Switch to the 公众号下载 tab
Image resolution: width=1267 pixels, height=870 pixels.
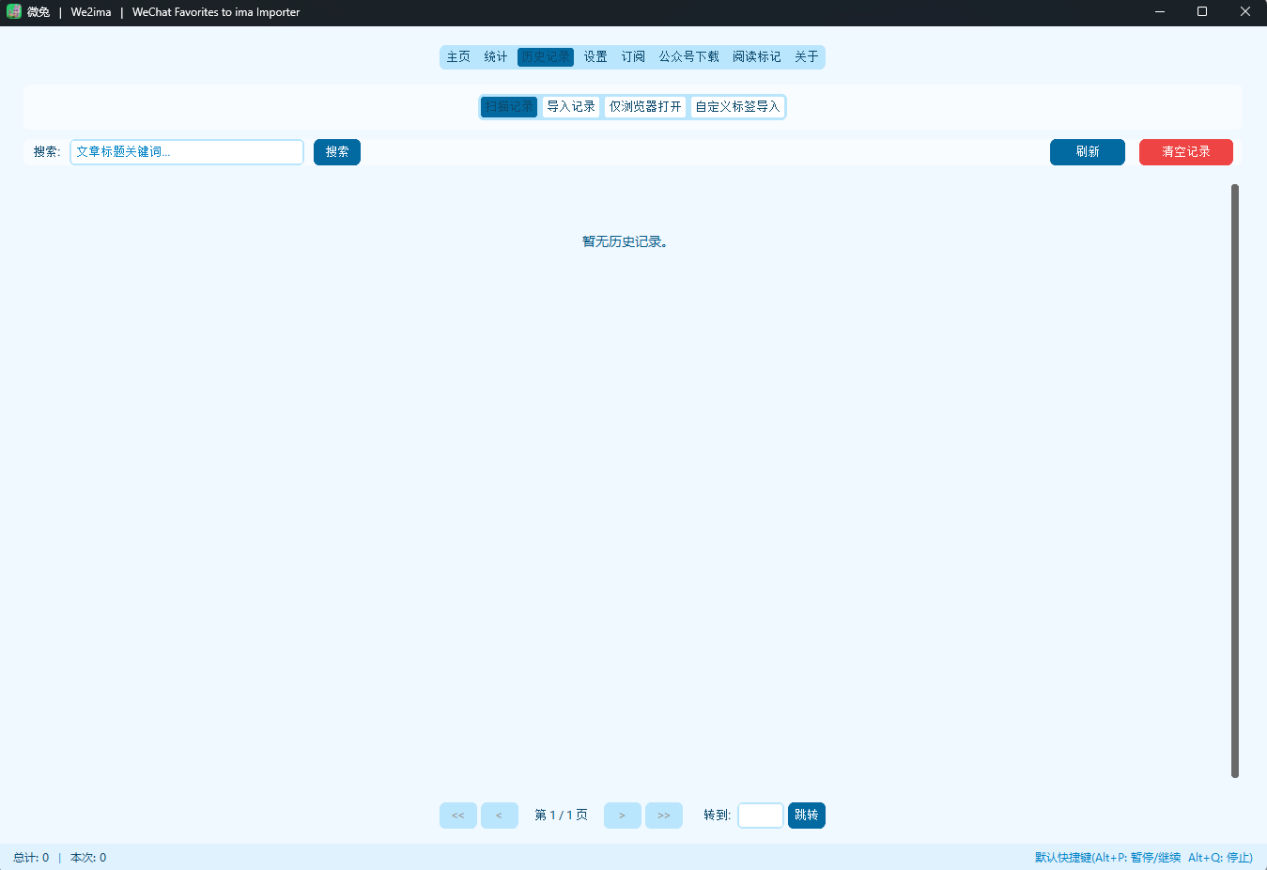click(x=688, y=57)
